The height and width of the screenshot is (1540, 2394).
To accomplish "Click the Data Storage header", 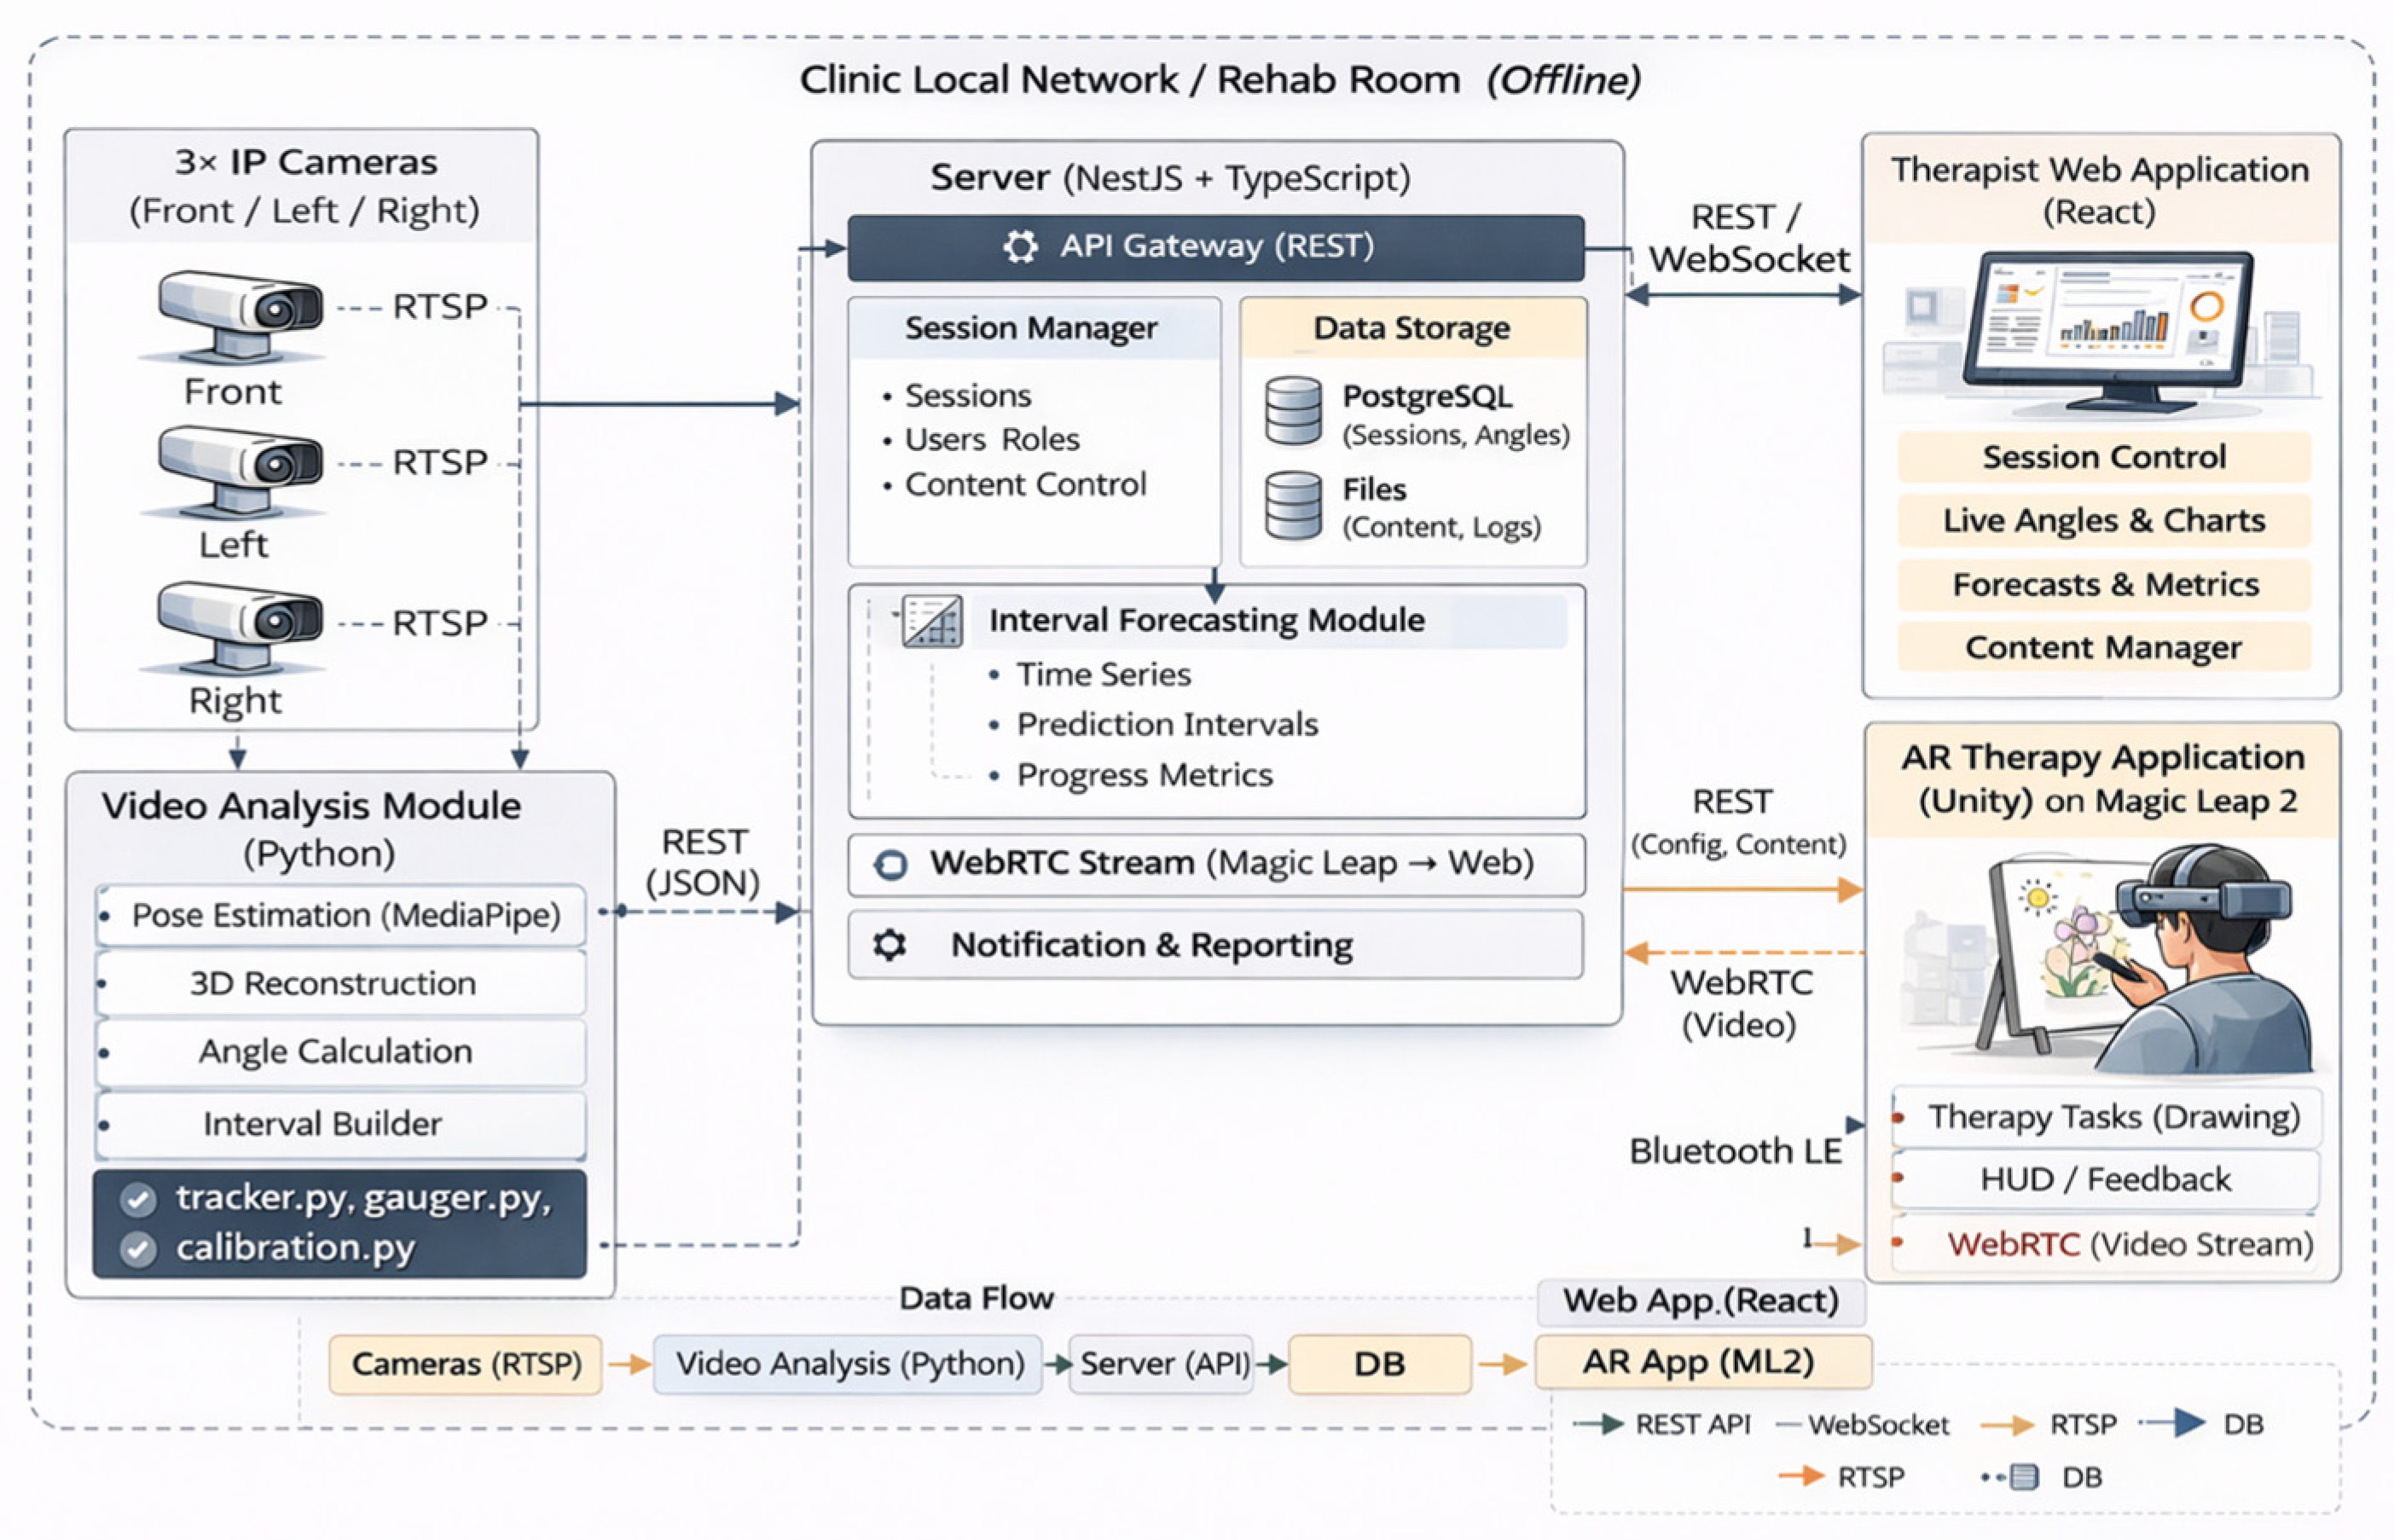I will pos(1412,328).
